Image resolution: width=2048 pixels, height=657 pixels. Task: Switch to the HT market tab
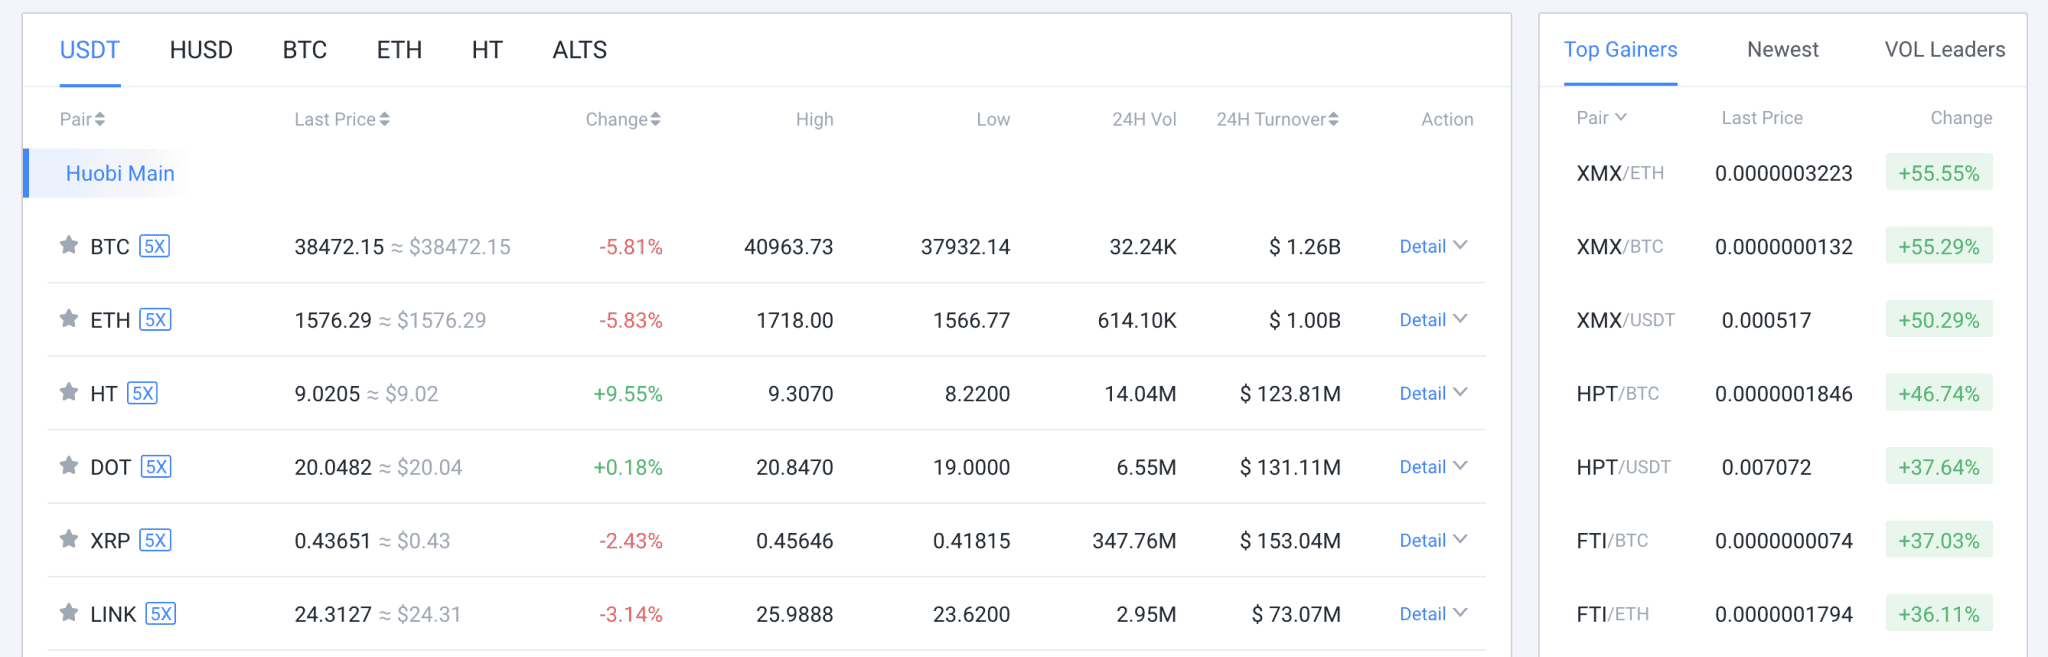(487, 50)
